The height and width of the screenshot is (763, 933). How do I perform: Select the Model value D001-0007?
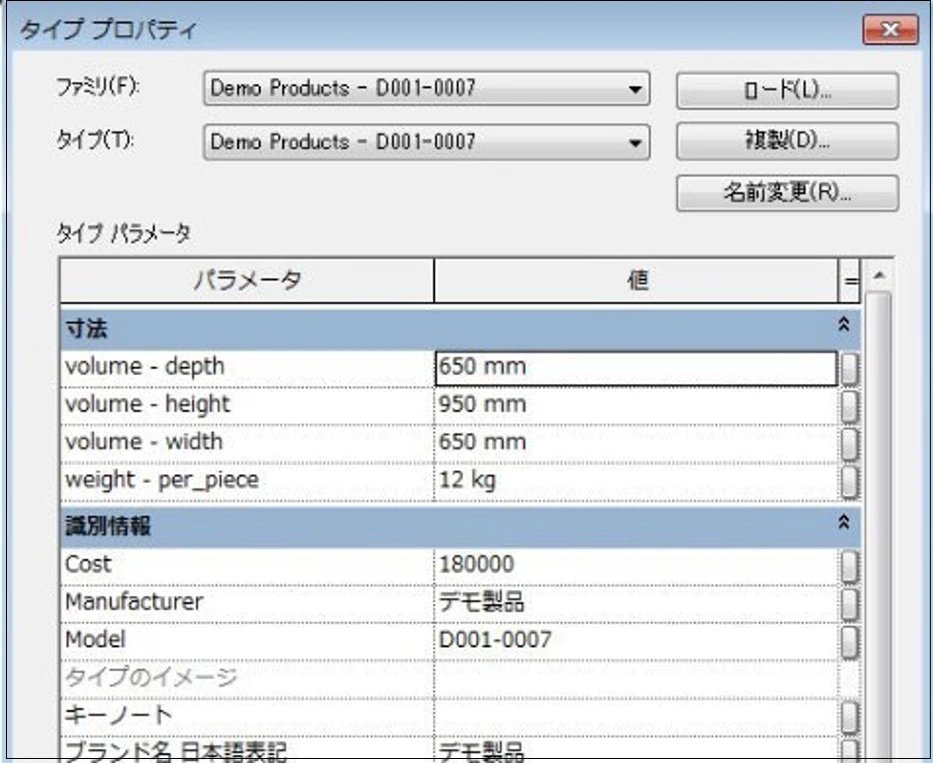coord(636,640)
